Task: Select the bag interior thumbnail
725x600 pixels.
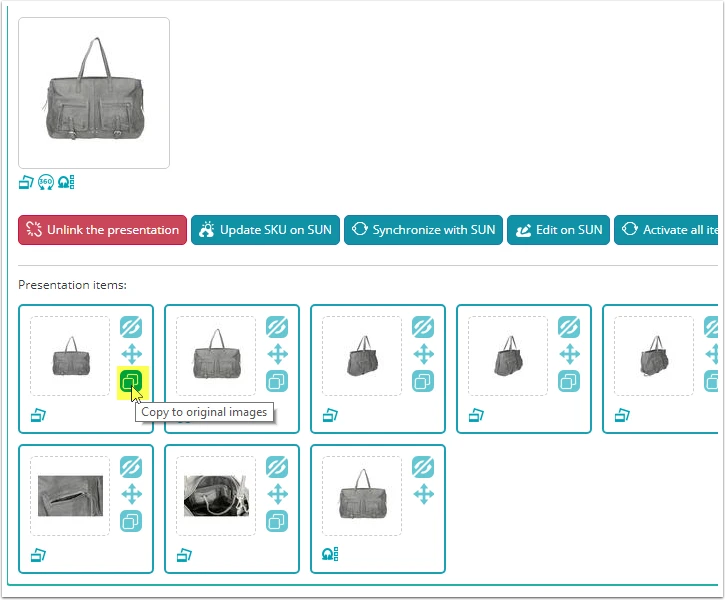Action: point(216,496)
